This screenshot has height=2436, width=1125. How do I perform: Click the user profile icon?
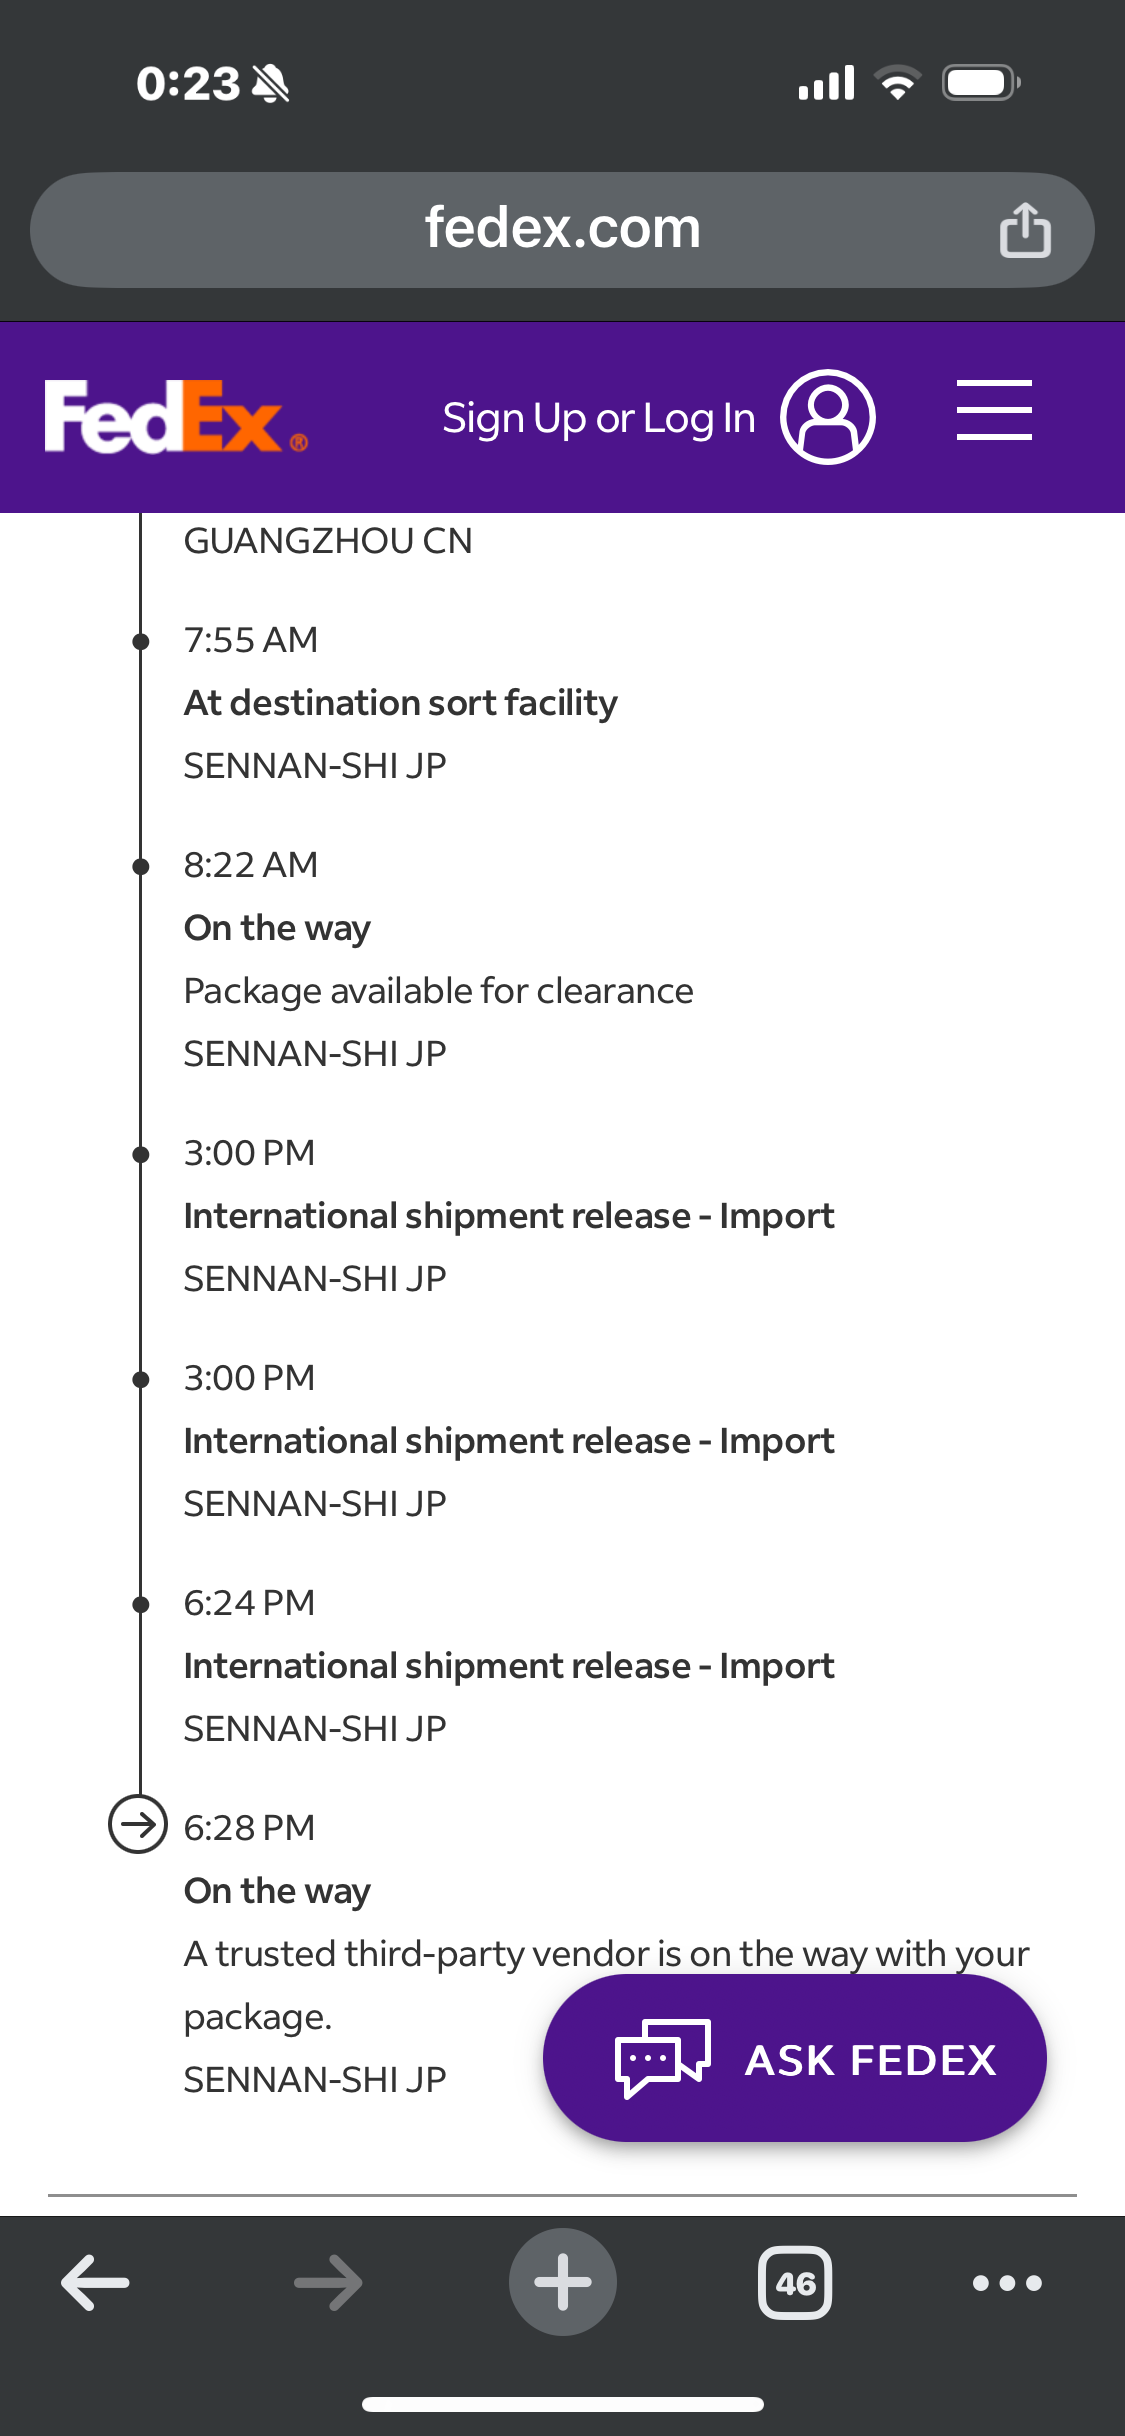[x=828, y=417]
